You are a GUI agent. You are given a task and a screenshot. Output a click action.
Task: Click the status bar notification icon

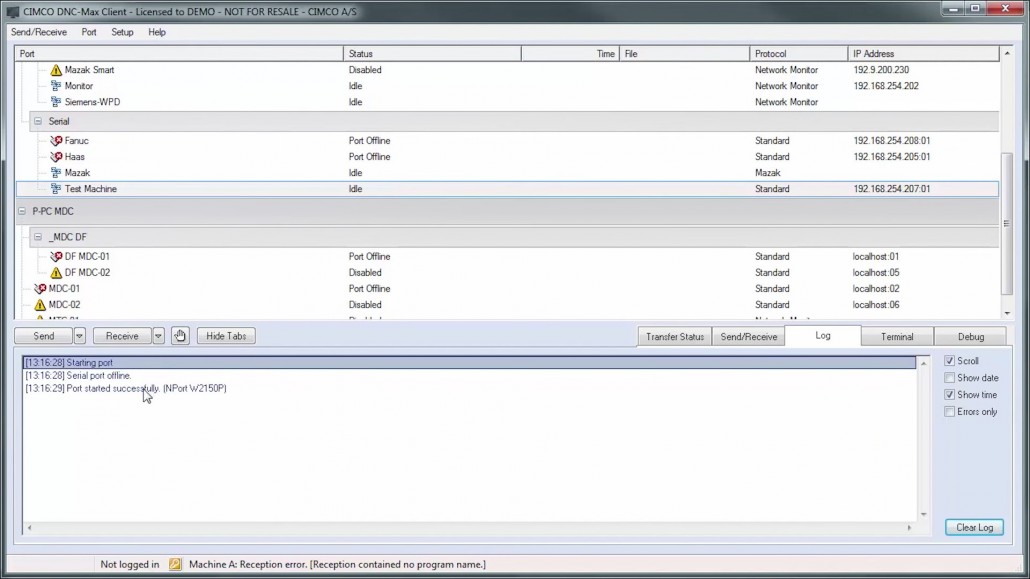pos(175,564)
